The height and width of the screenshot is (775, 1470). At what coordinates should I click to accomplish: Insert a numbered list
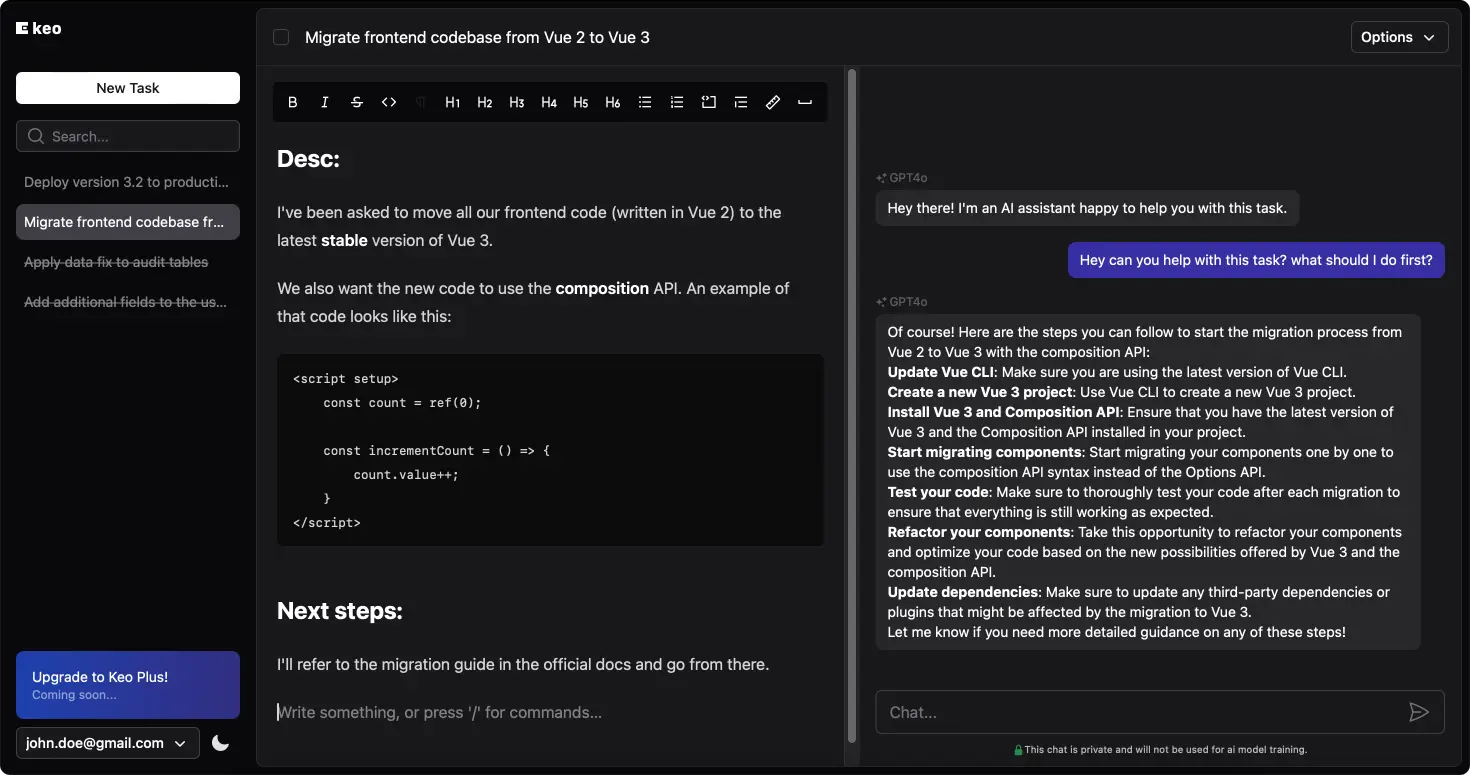677,102
